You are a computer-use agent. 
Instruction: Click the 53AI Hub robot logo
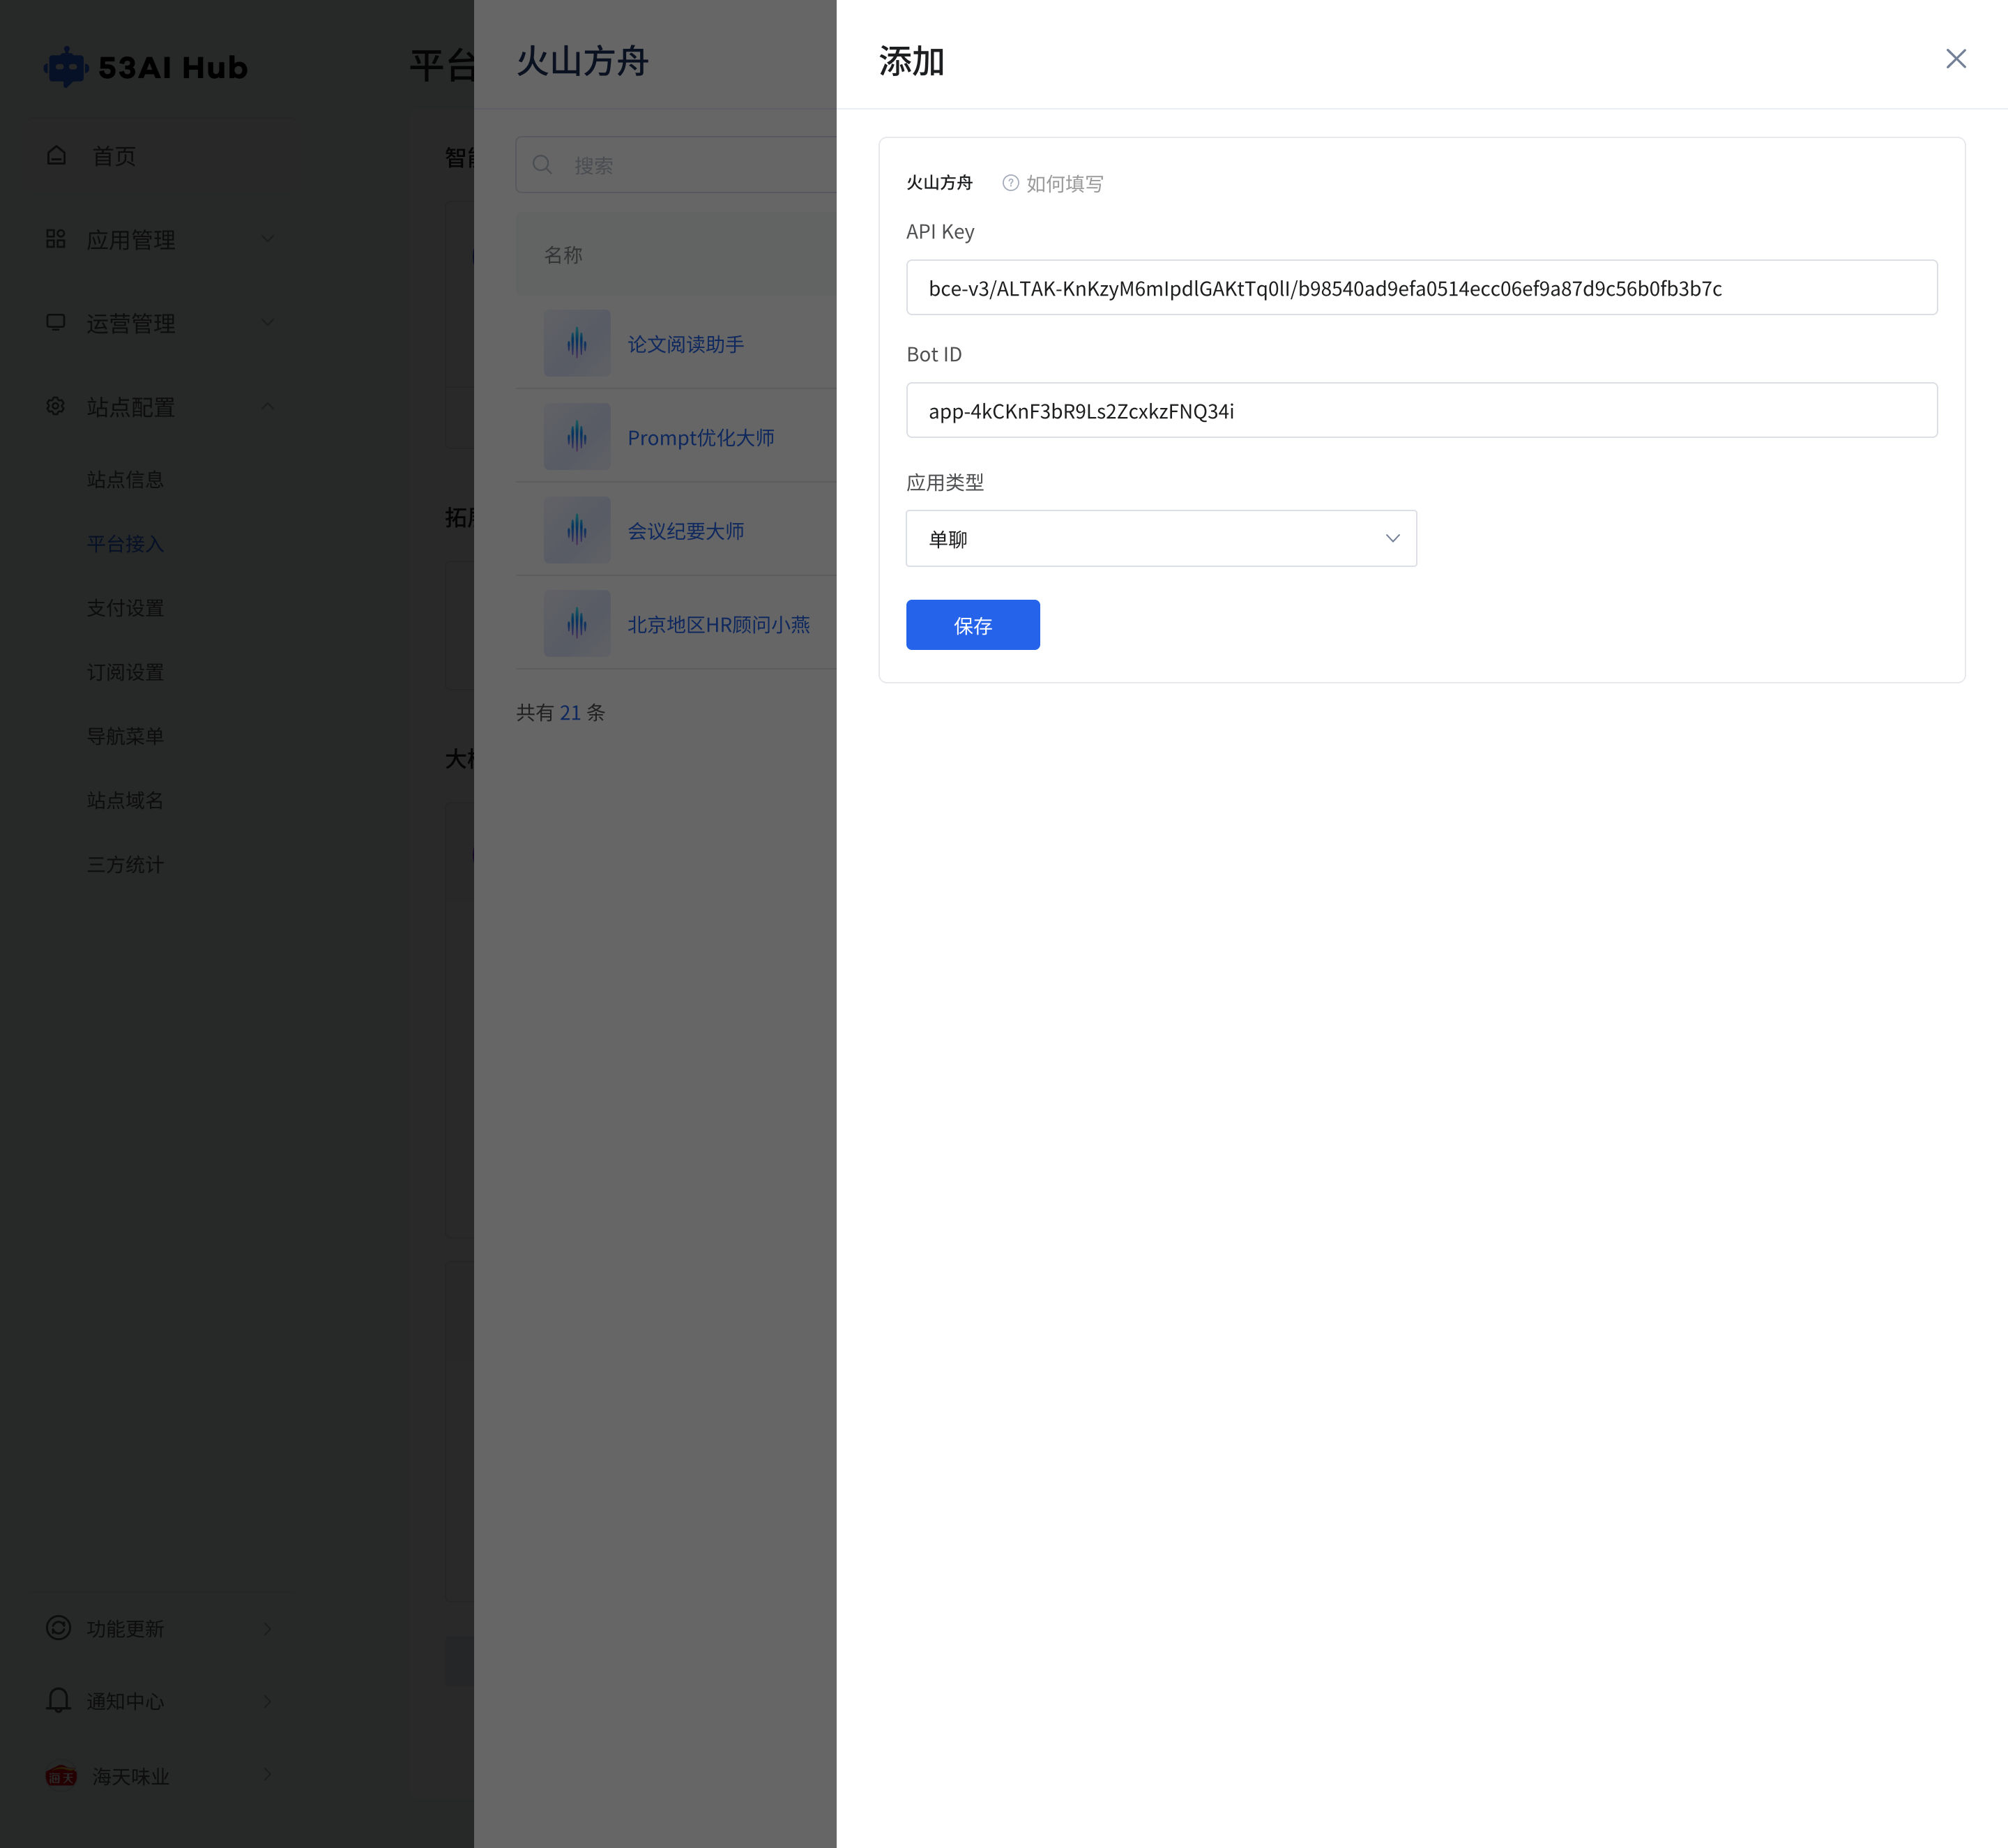coord(66,67)
